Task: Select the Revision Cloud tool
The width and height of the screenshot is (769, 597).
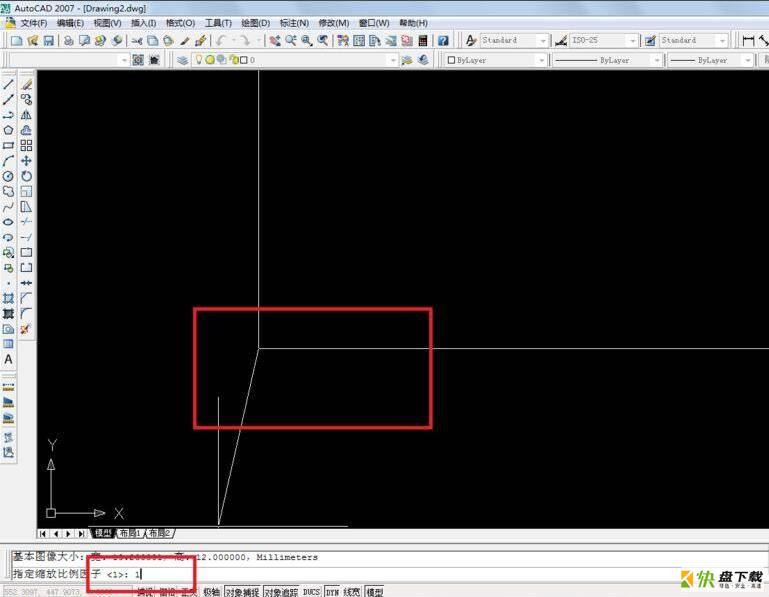Action: (8, 191)
